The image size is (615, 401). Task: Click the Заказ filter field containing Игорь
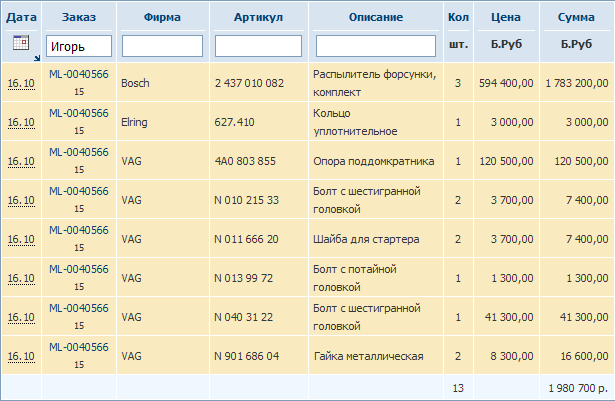[x=78, y=46]
